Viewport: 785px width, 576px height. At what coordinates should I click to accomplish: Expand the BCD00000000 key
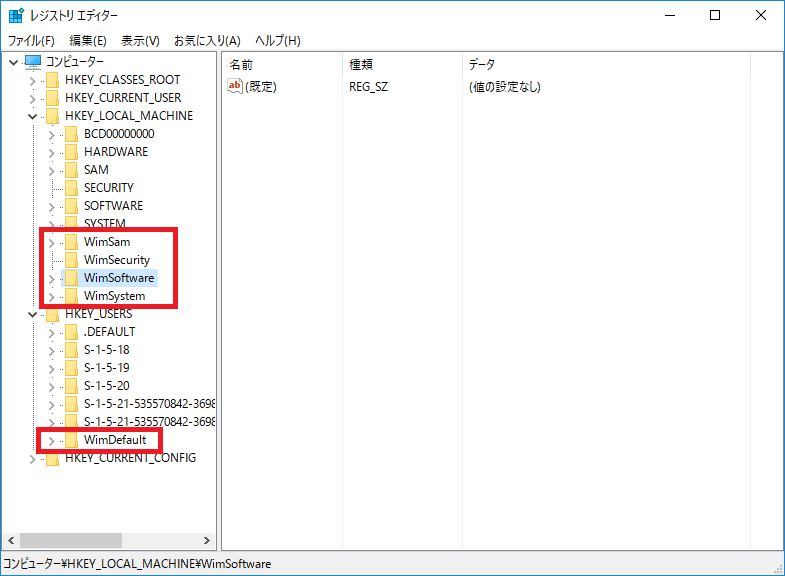point(51,135)
